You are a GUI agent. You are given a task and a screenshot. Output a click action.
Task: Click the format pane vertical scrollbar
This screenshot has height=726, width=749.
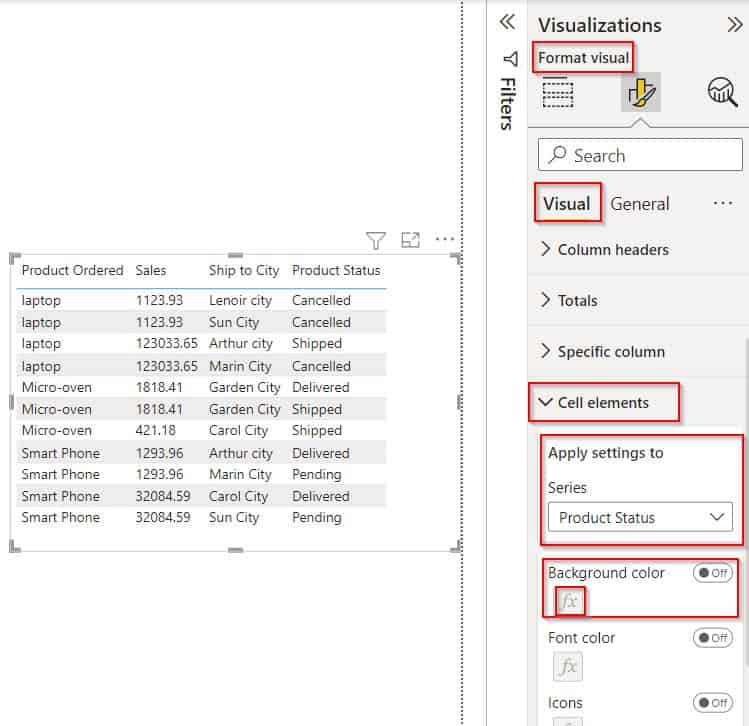[746, 502]
